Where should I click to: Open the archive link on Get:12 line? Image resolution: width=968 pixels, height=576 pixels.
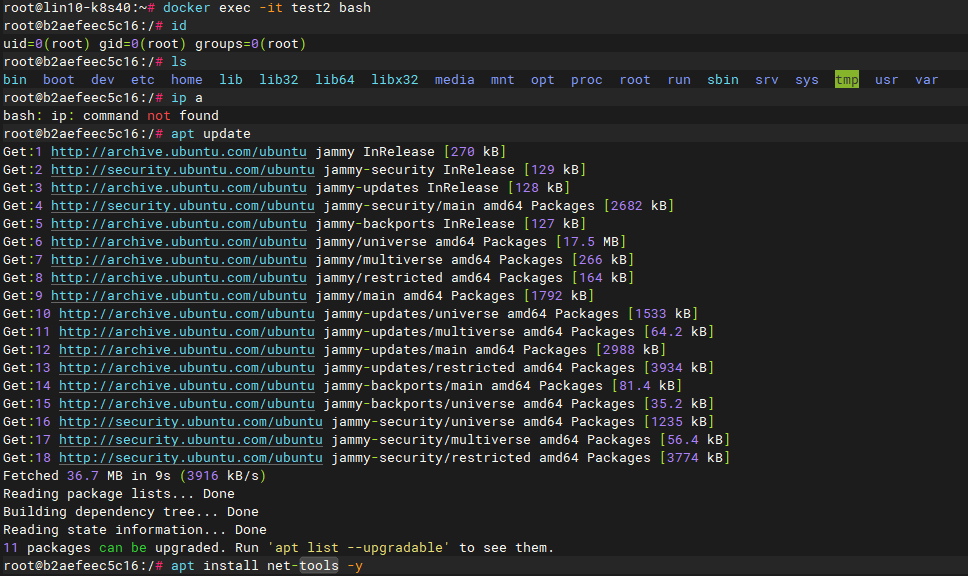tap(186, 349)
